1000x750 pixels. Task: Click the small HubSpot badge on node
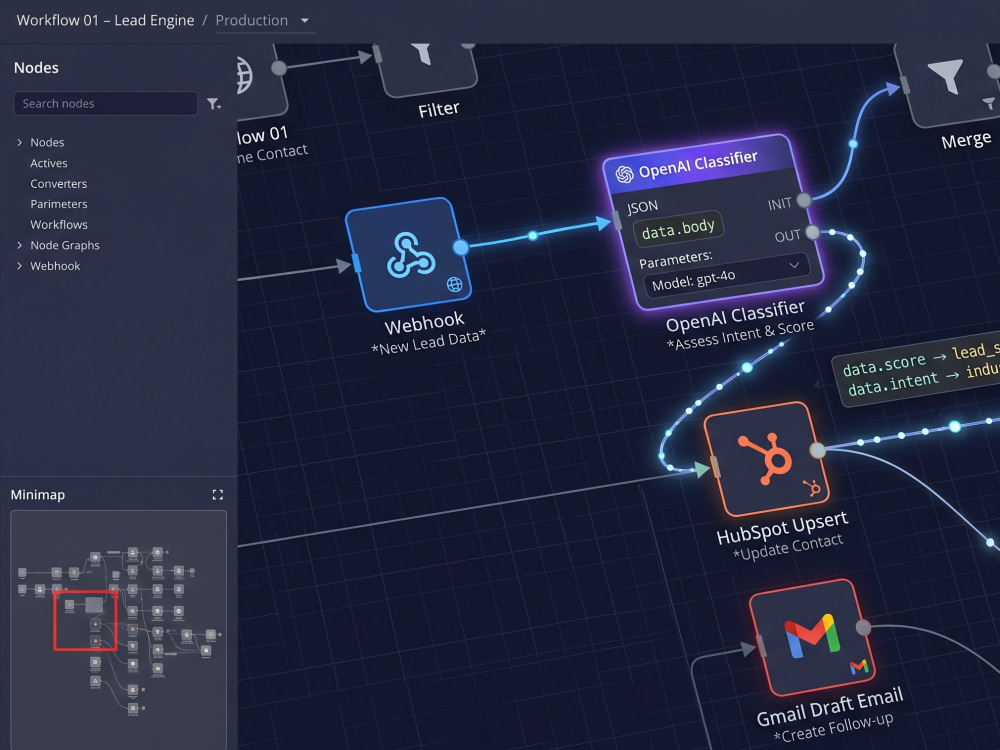click(812, 488)
